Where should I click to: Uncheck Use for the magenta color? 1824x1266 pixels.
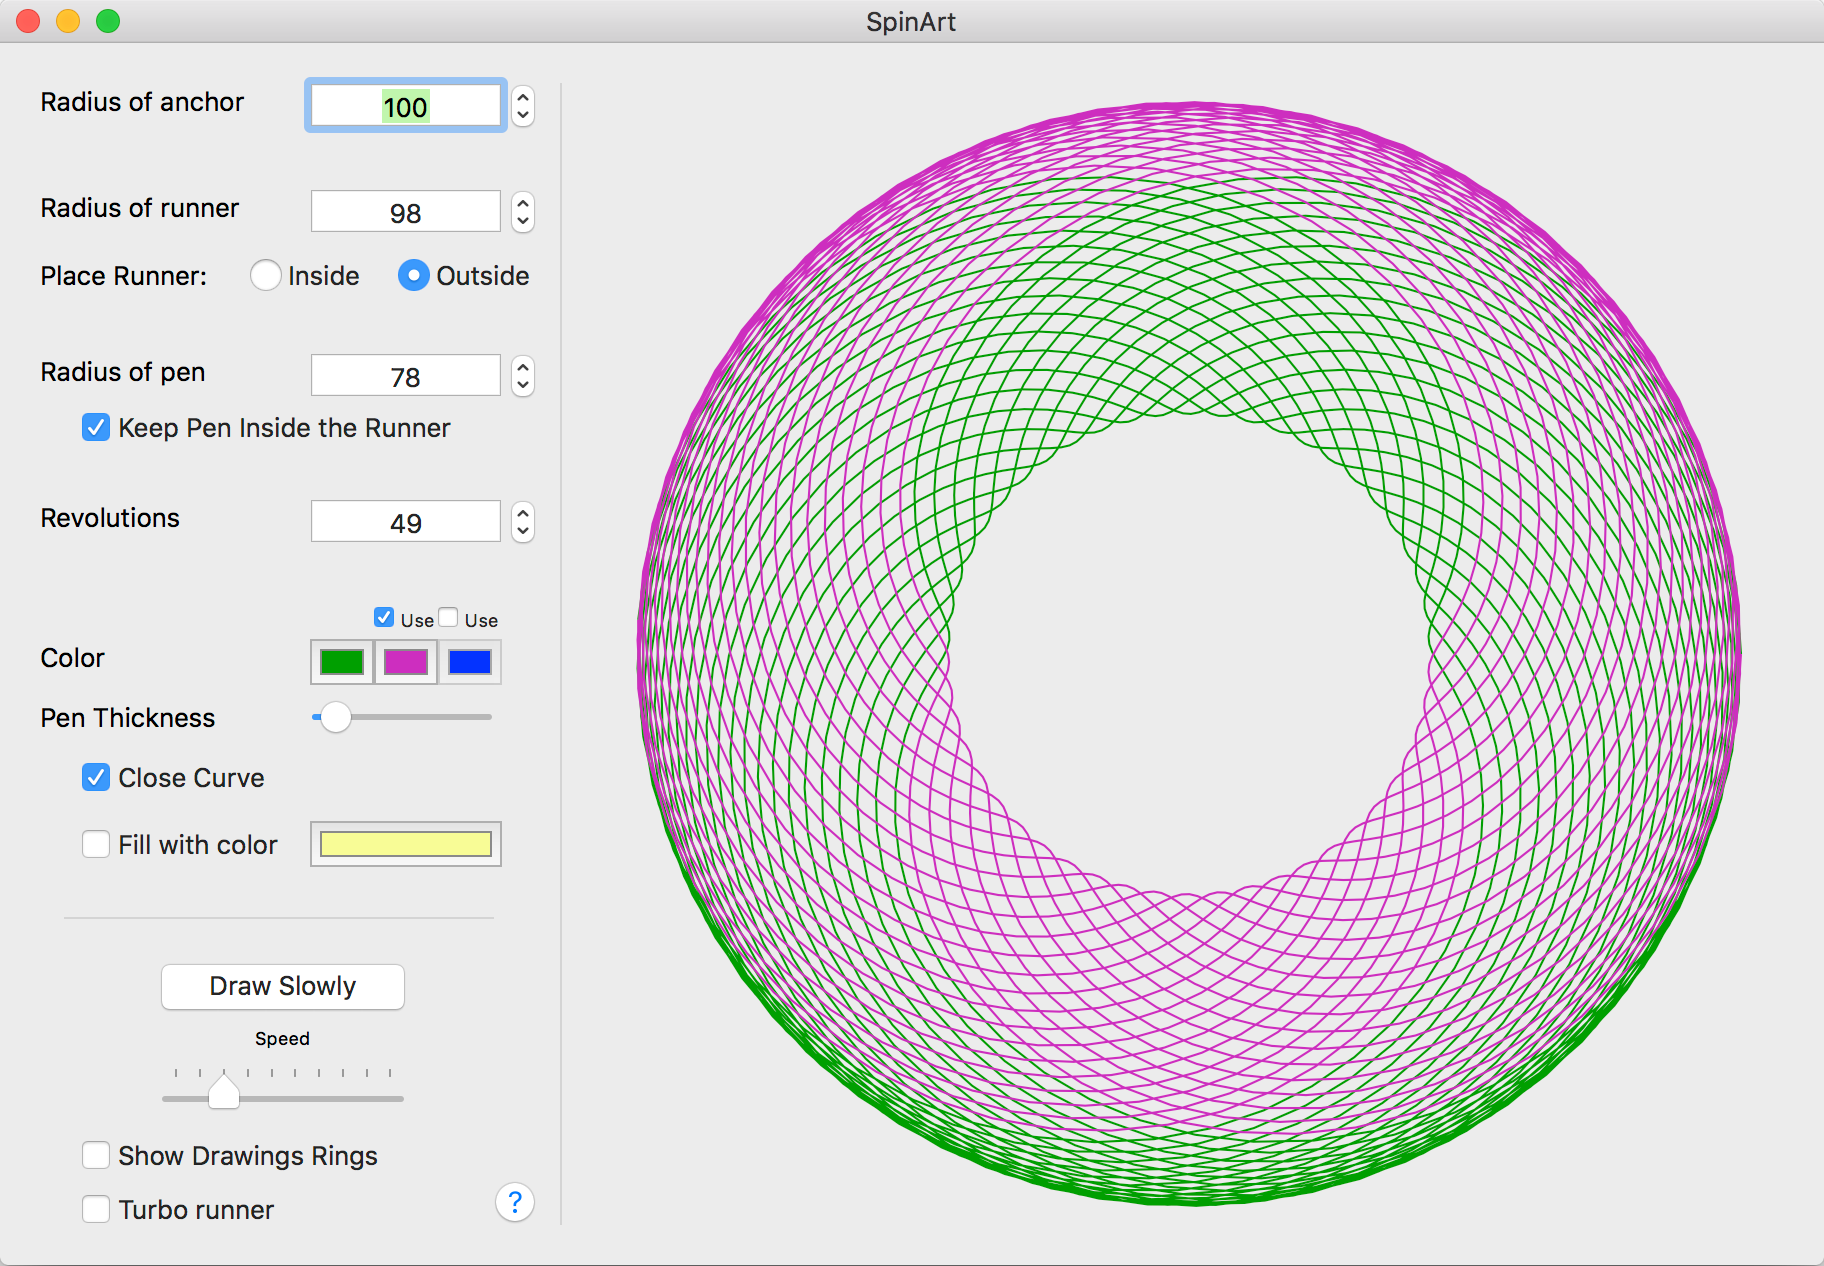(x=384, y=618)
